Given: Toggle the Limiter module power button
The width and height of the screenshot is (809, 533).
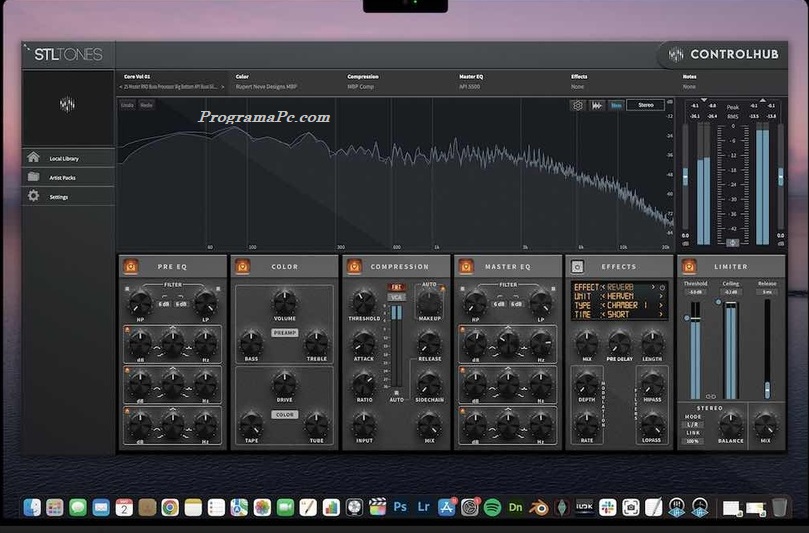Looking at the screenshot, I should point(689,266).
